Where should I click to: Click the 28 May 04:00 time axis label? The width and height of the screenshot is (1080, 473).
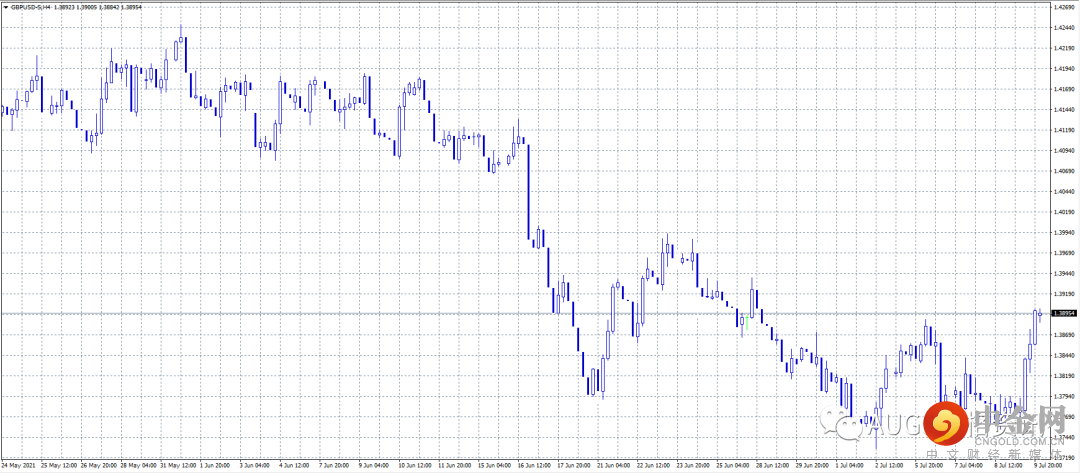140,466
